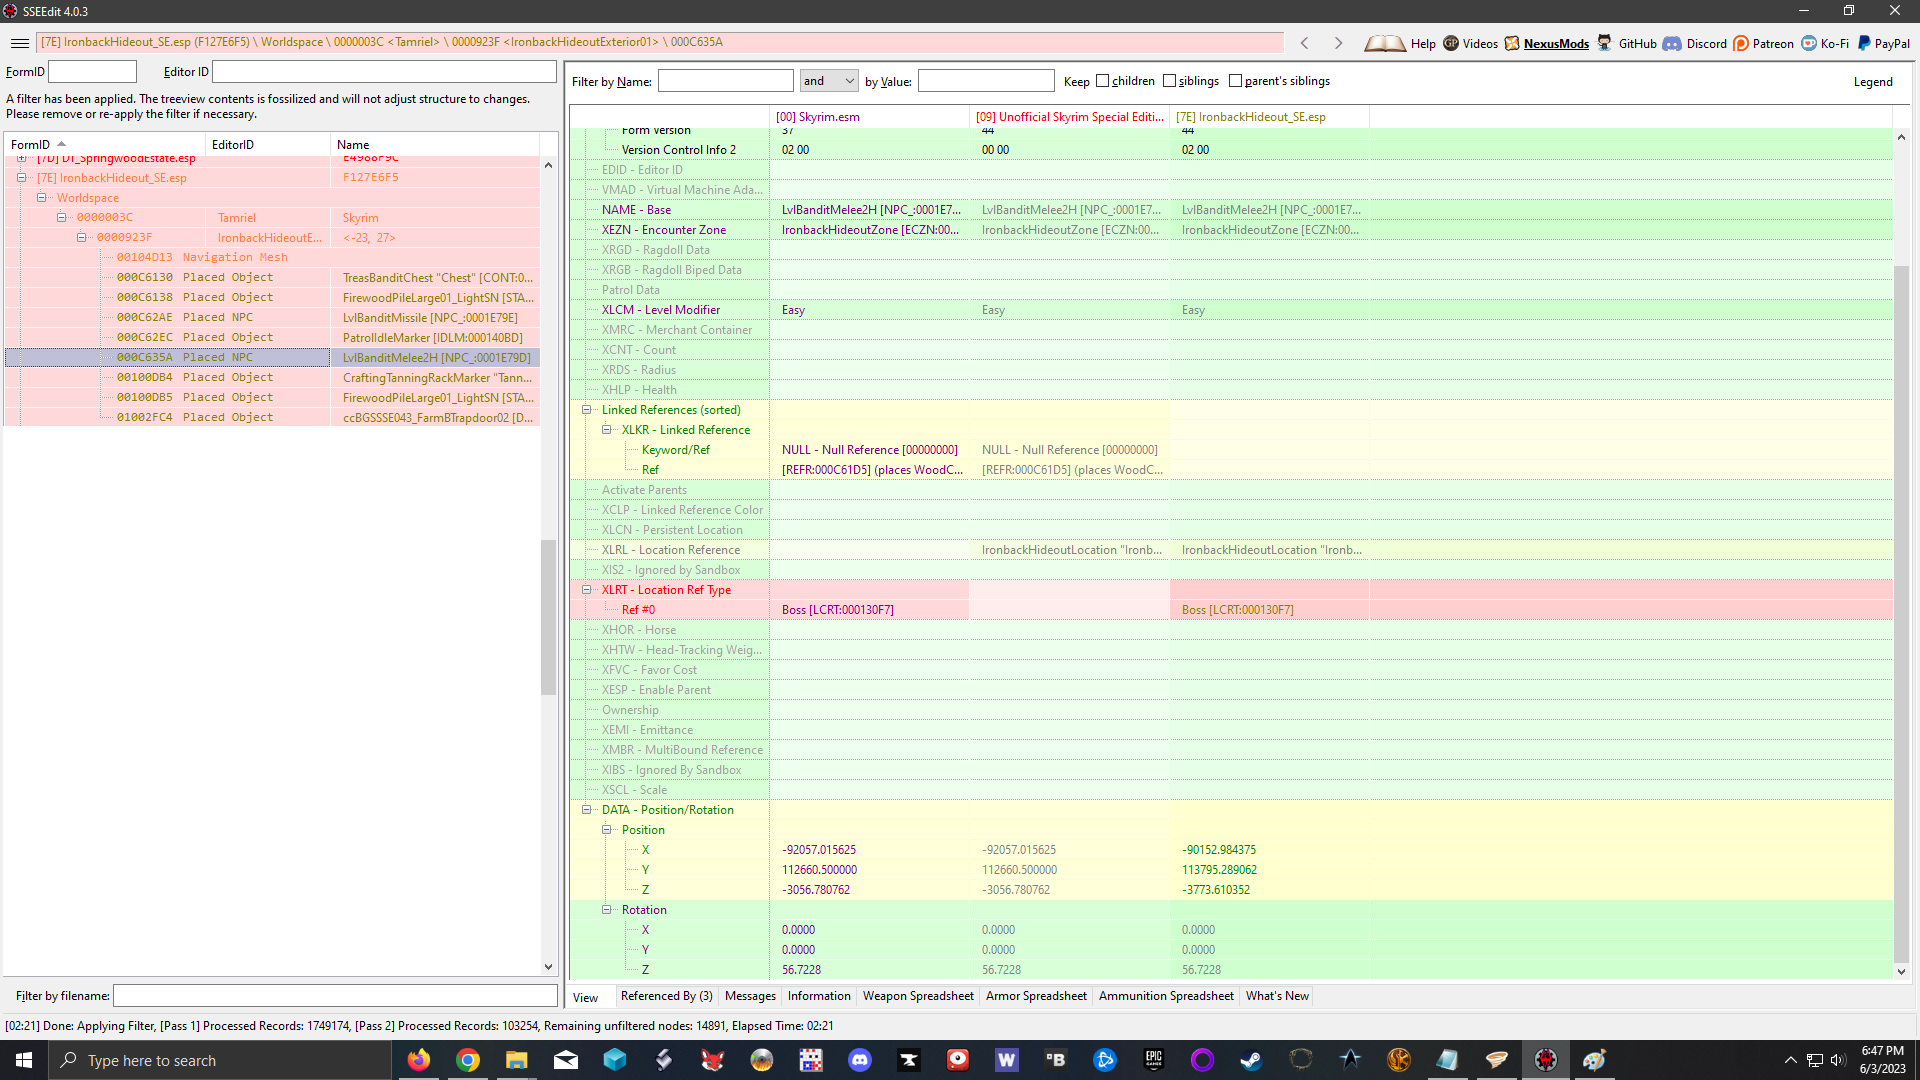The image size is (1920, 1080).
Task: Enable the Keep siblings checkbox
Action: pos(1169,81)
